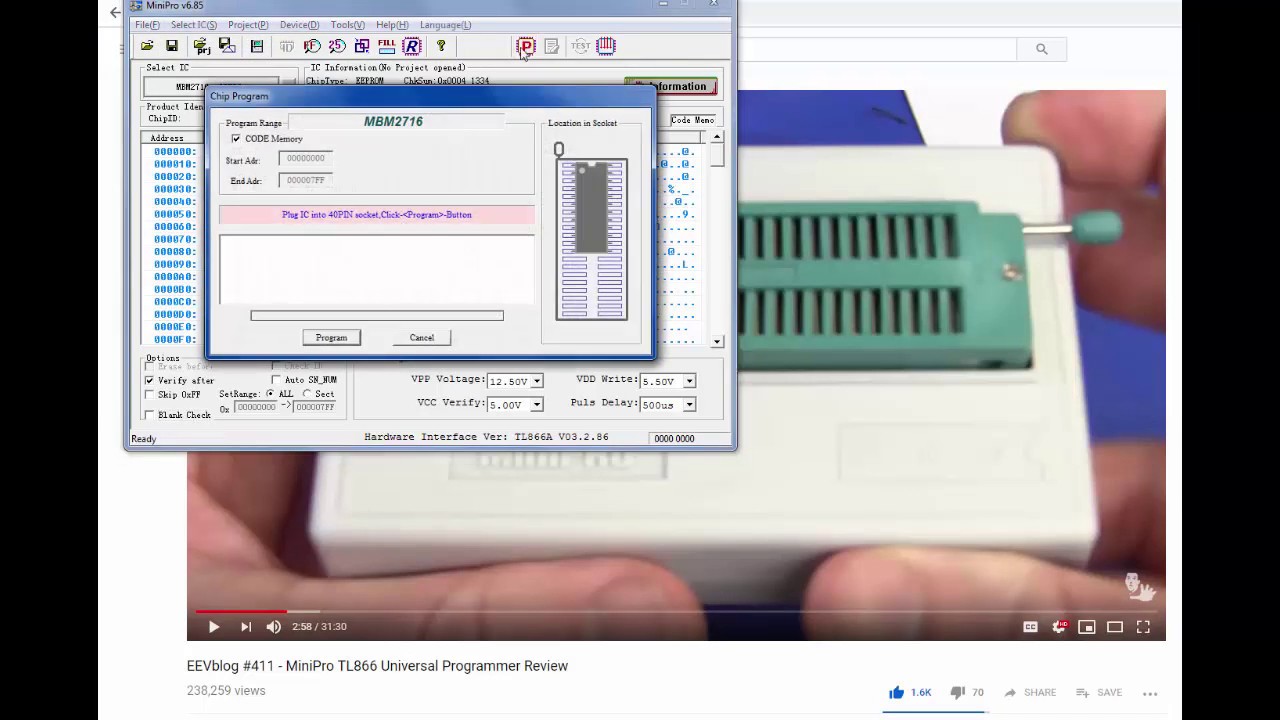Click the blue chip-select toolbar icon
The width and height of the screenshot is (1280, 720).
[x=362, y=46]
